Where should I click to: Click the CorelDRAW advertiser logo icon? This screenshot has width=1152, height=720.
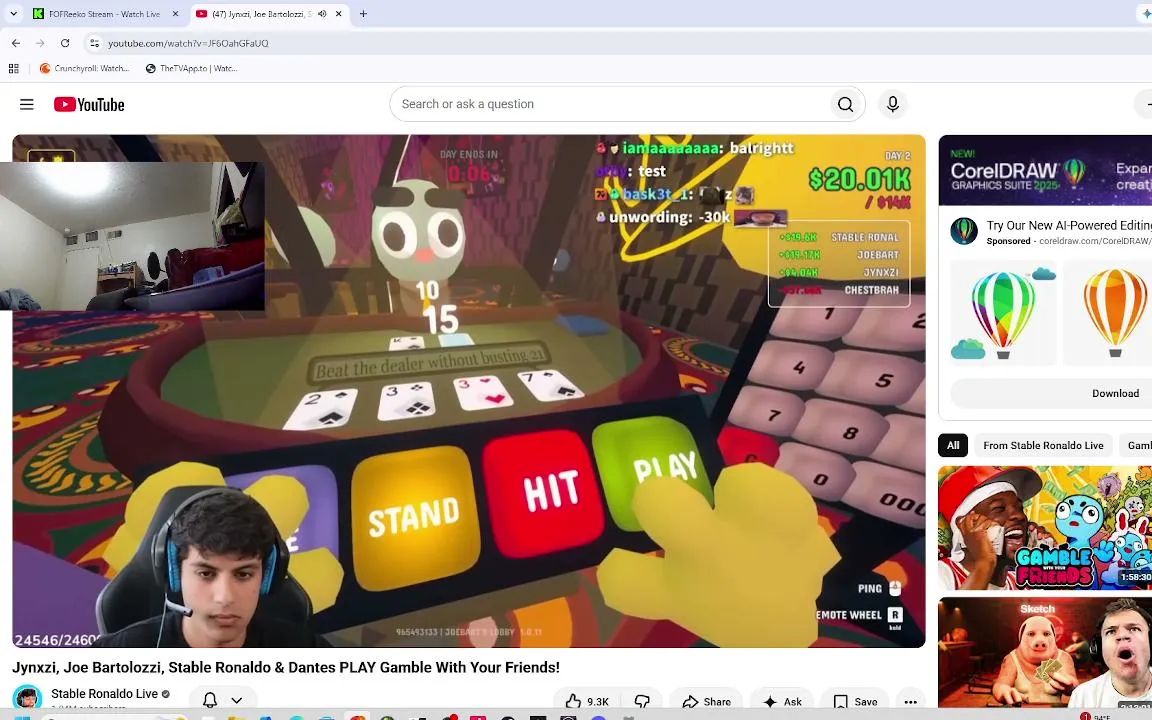click(964, 231)
